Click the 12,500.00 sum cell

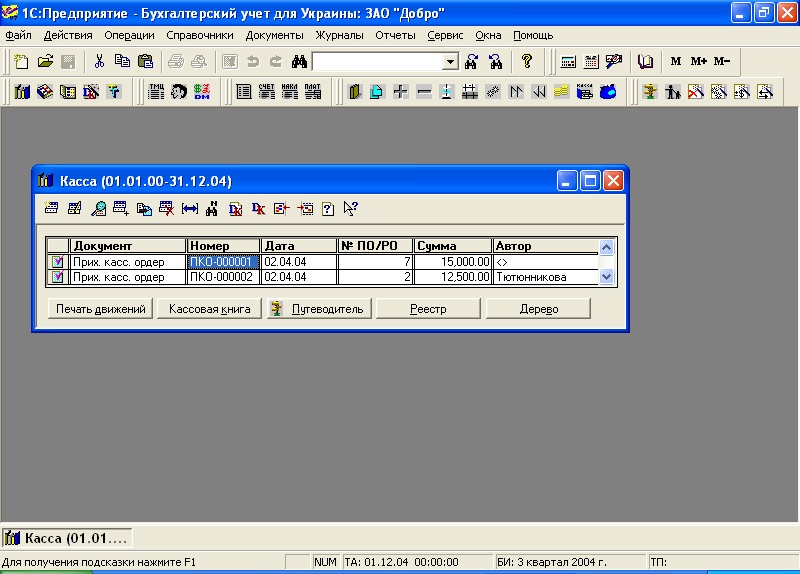453,277
